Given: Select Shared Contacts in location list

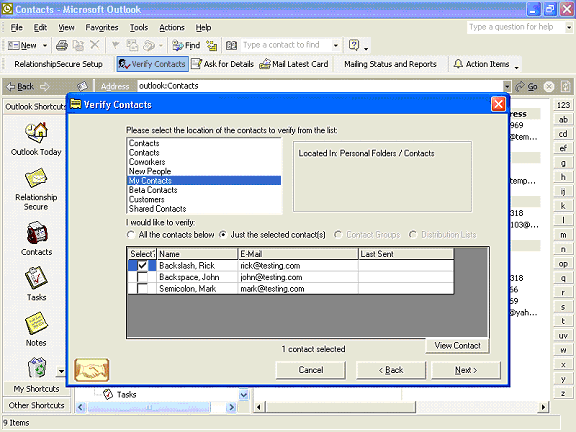Looking at the screenshot, I should coord(204,209).
